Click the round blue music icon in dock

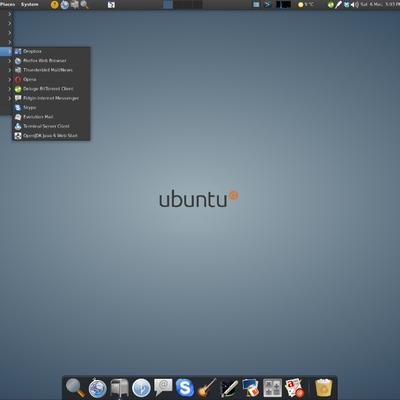(x=141, y=388)
